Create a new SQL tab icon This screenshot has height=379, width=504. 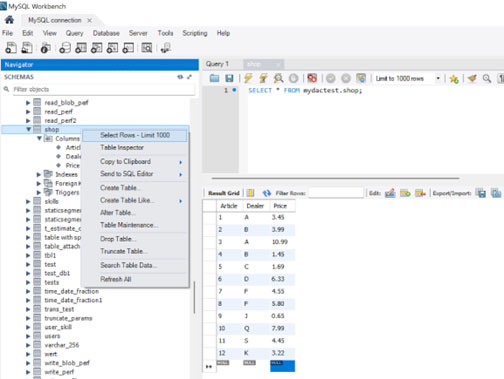[11, 48]
